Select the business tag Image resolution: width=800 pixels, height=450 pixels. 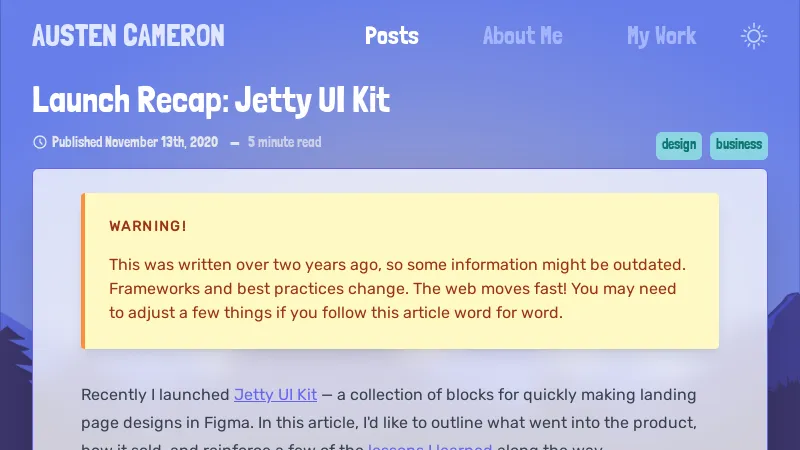pyautogui.click(x=739, y=145)
